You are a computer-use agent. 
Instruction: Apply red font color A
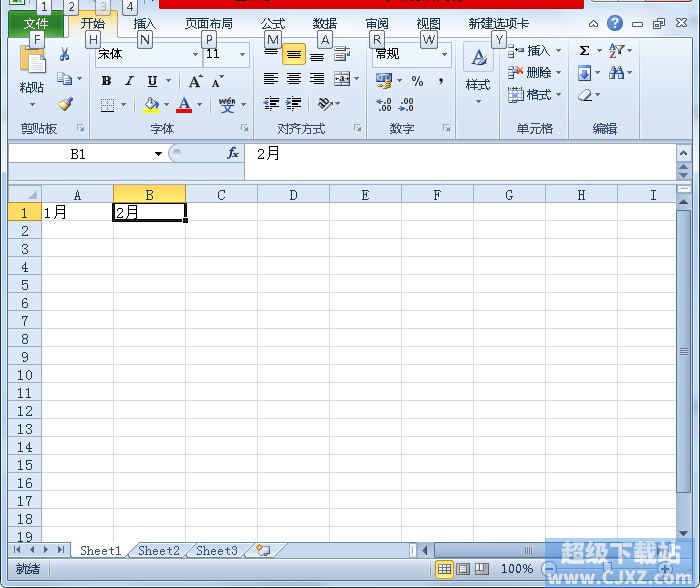184,105
